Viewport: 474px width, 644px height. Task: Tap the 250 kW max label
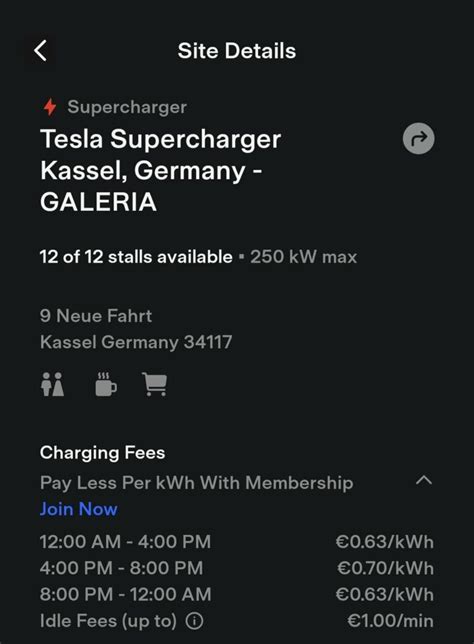pyautogui.click(x=304, y=257)
